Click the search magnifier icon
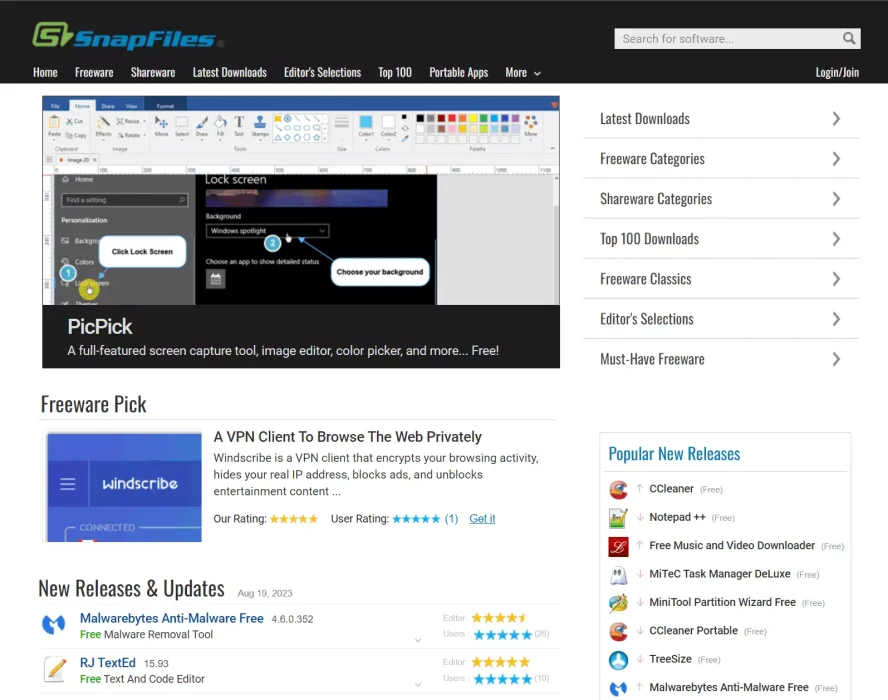 point(848,39)
